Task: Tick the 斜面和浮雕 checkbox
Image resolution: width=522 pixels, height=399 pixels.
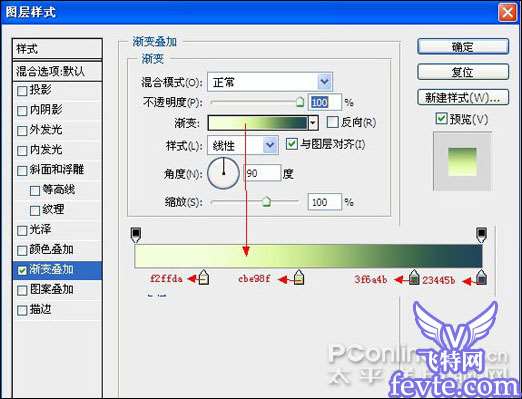Action: pos(22,171)
